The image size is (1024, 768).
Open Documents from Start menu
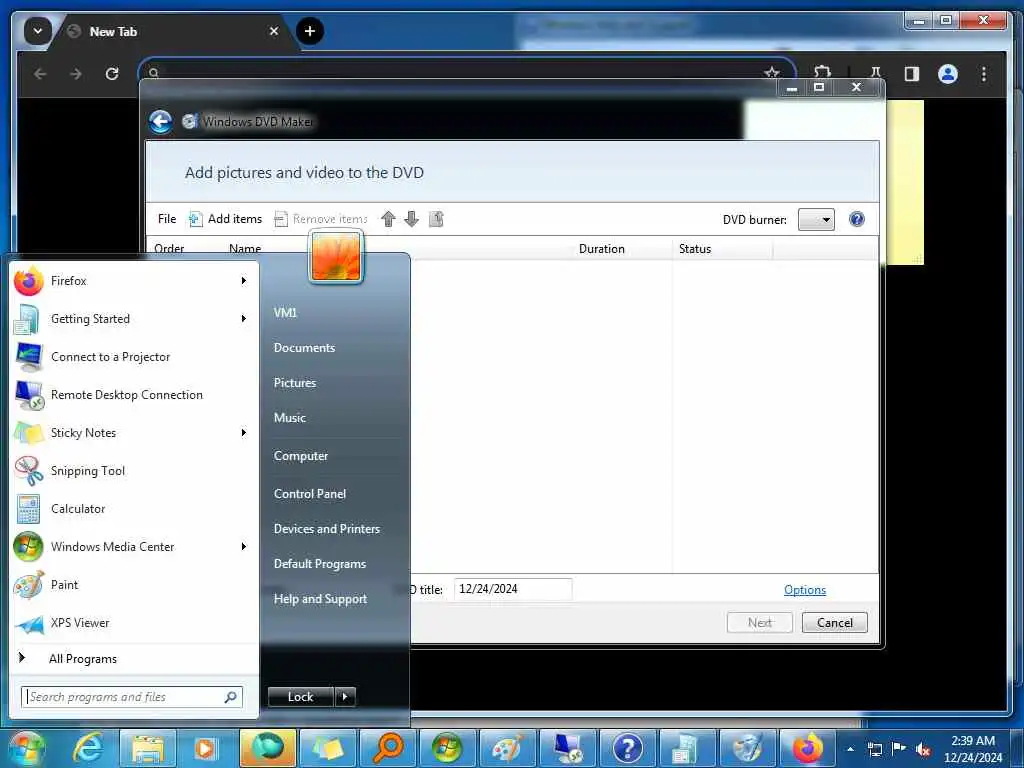[304, 348]
